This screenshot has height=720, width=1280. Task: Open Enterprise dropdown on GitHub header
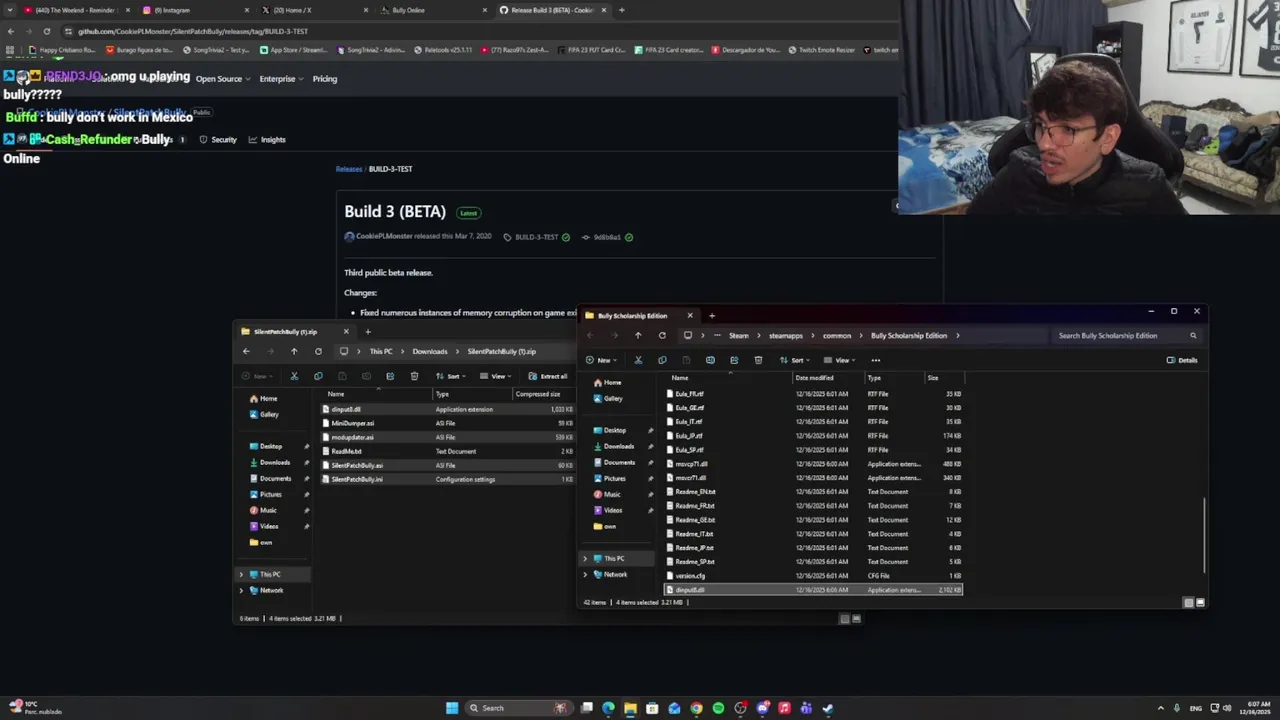point(281,79)
